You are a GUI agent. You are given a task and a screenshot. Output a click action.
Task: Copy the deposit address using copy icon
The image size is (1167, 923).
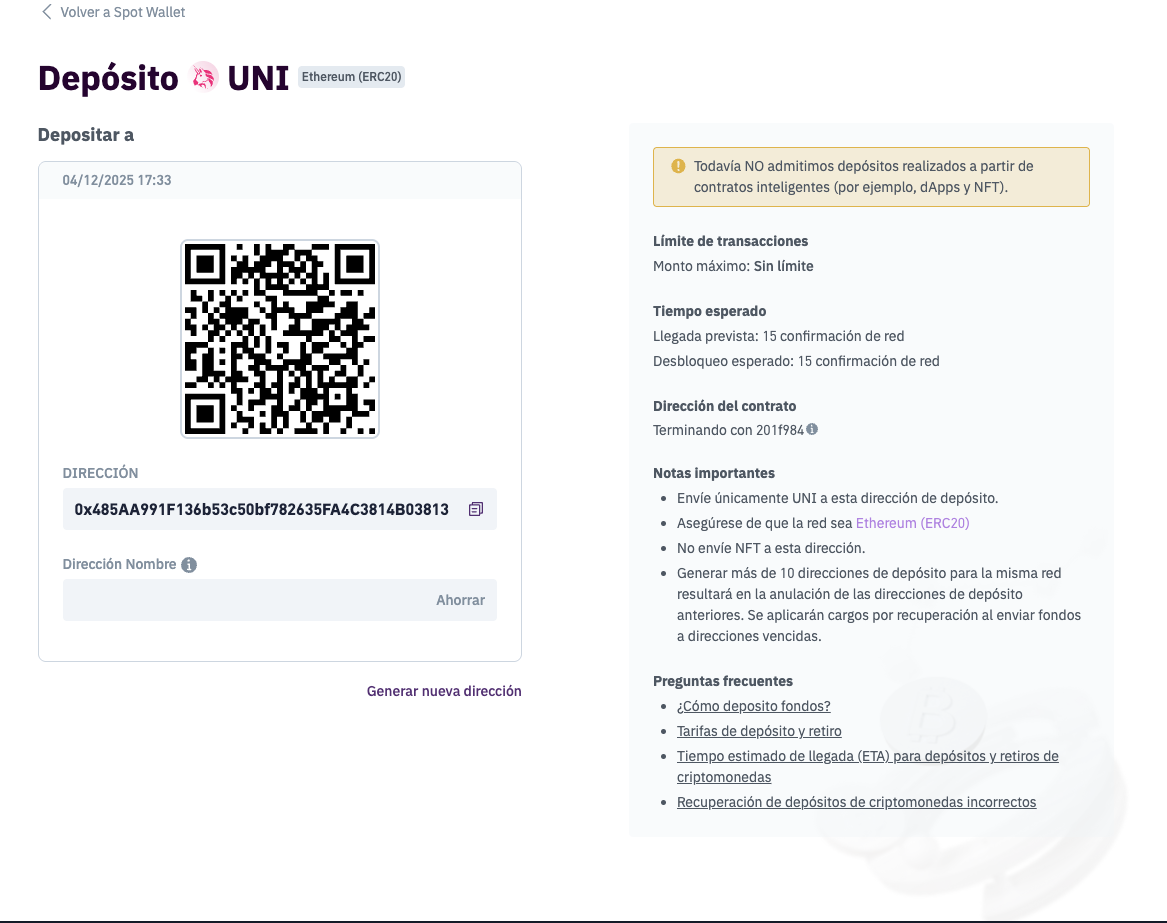pos(475,509)
